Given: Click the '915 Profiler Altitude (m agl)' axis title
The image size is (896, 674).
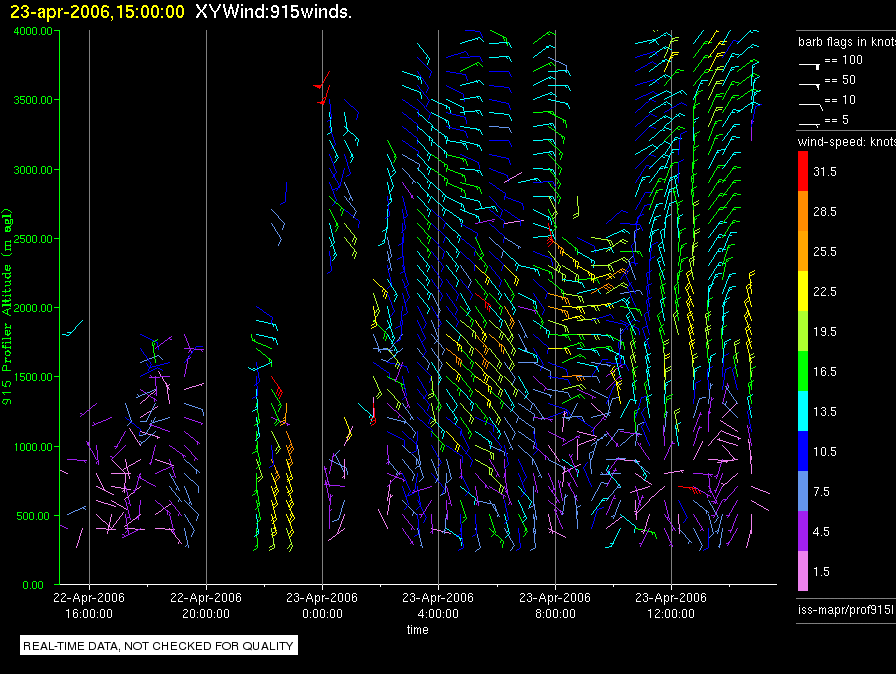Looking at the screenshot, I should [7, 307].
